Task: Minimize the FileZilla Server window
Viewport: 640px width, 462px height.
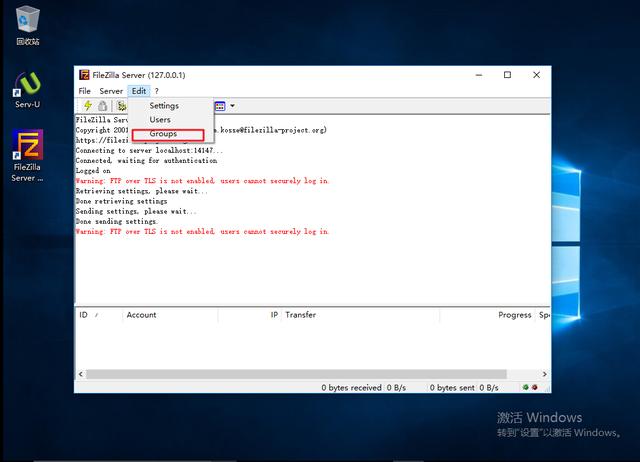Action: click(479, 75)
